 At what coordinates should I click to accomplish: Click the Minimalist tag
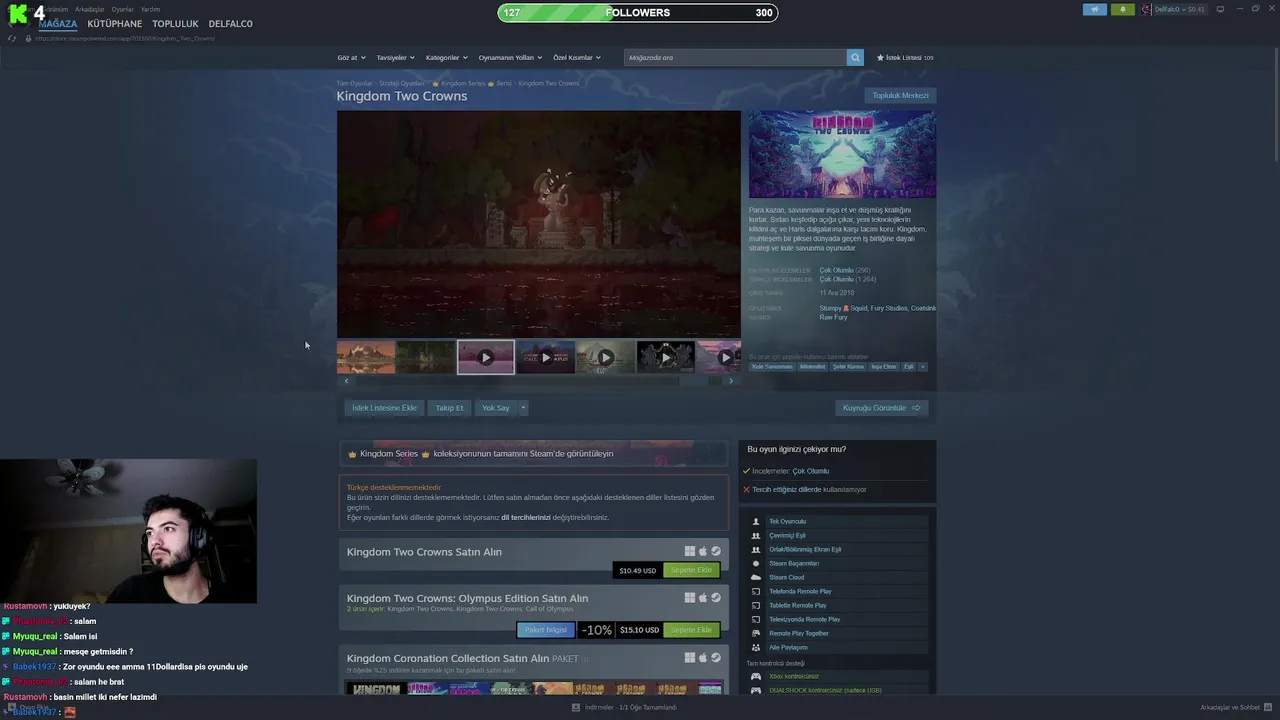813,367
